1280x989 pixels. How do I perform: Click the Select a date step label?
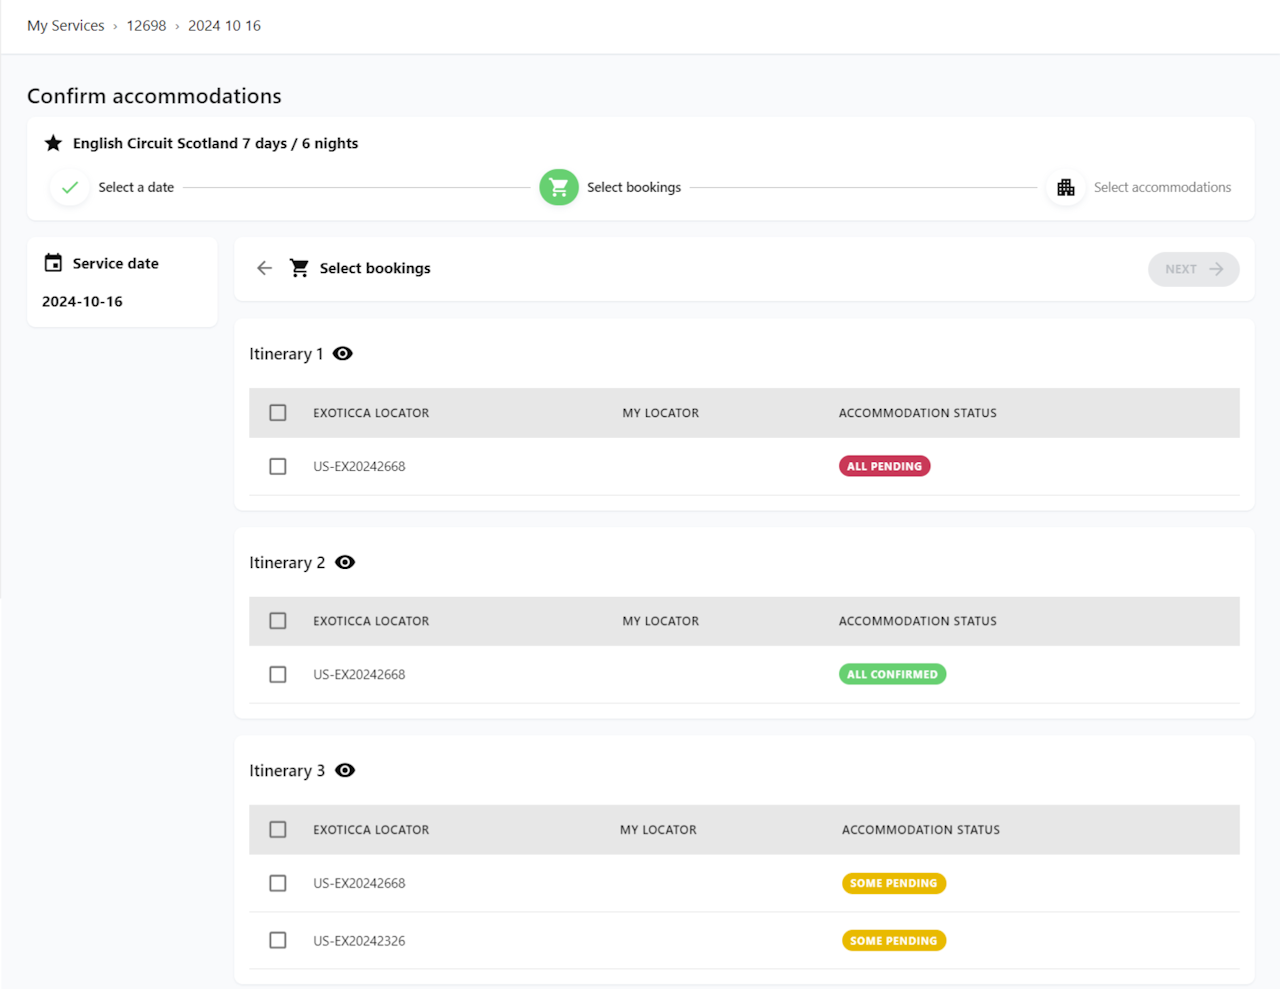click(136, 187)
